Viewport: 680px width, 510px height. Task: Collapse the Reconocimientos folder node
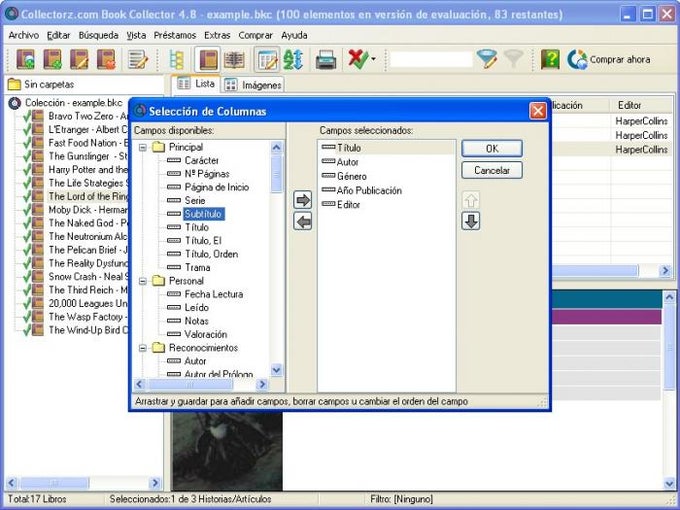coord(143,348)
